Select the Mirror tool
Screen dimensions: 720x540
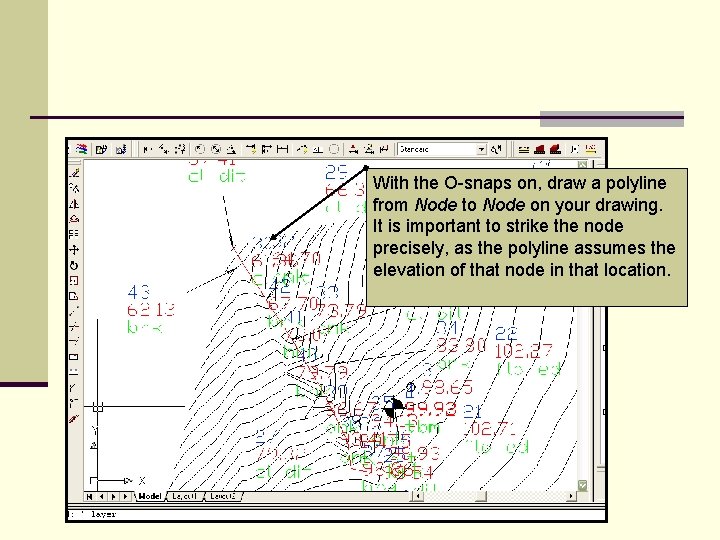pyautogui.click(x=74, y=203)
